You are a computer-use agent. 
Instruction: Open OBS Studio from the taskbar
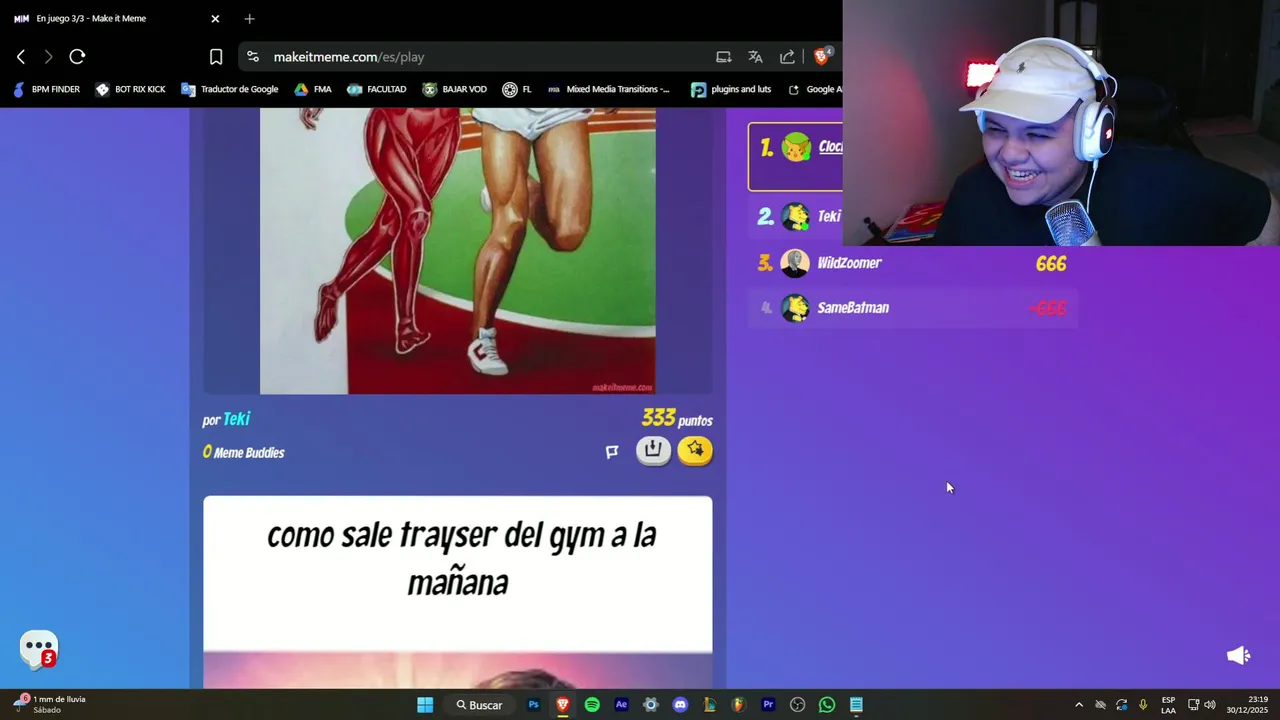point(797,705)
